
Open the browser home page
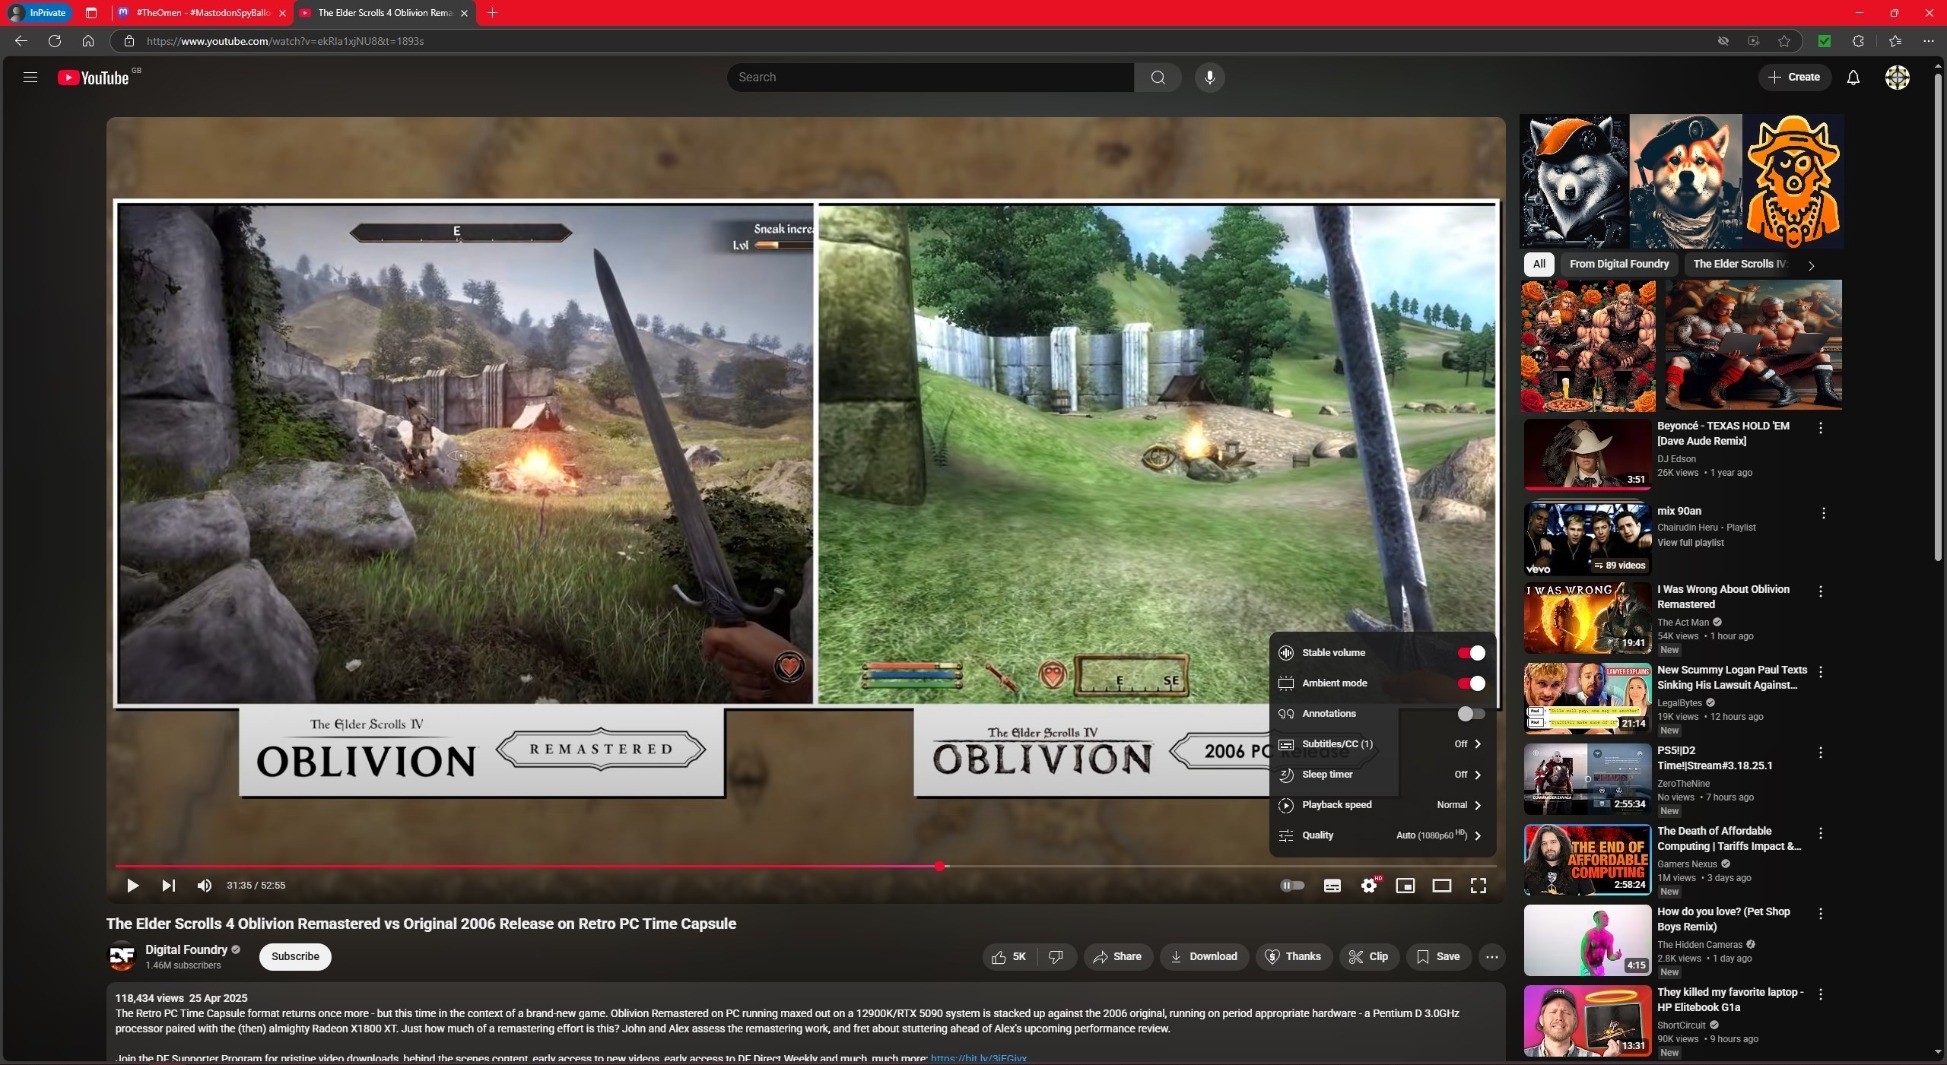(88, 41)
